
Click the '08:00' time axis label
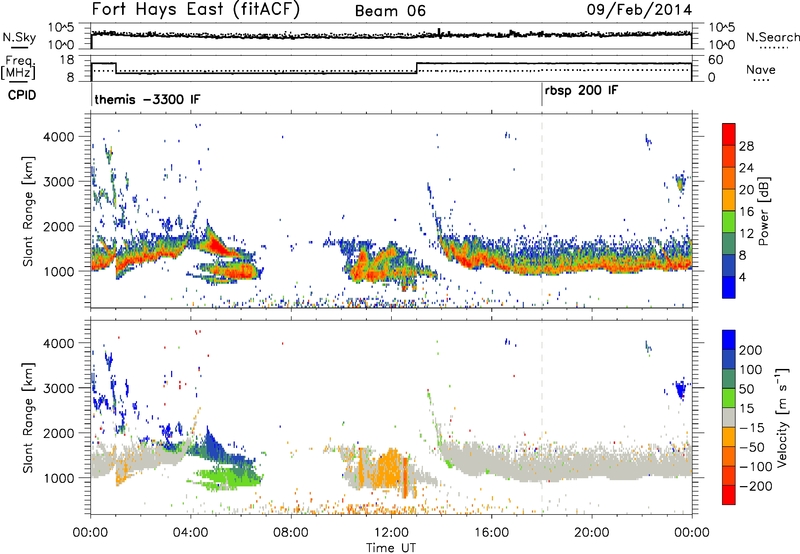tap(291, 533)
